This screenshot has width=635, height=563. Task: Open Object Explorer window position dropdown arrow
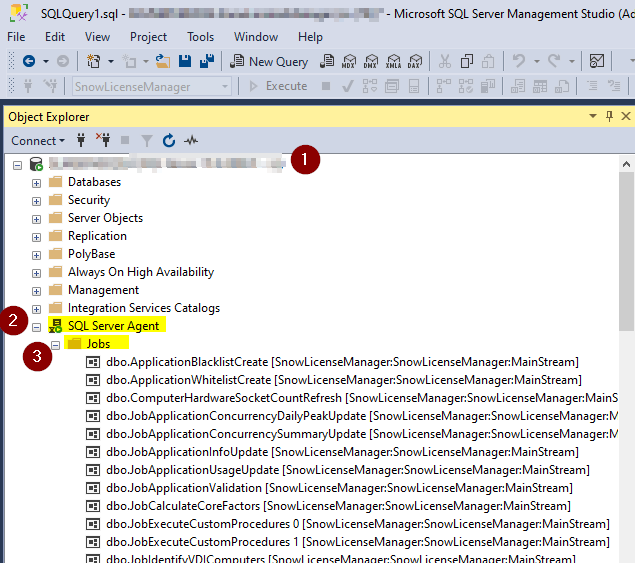pyautogui.click(x=593, y=117)
